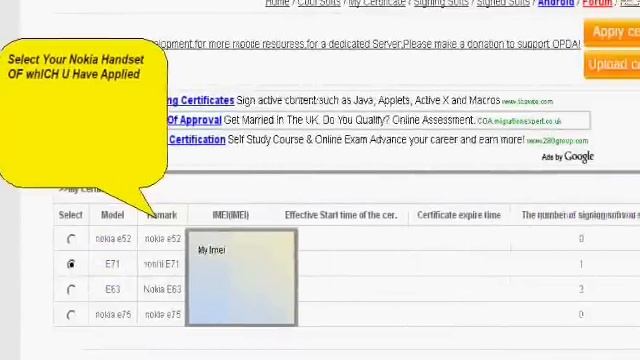Click the Remark cell reading nokia e52

click(x=162, y=239)
